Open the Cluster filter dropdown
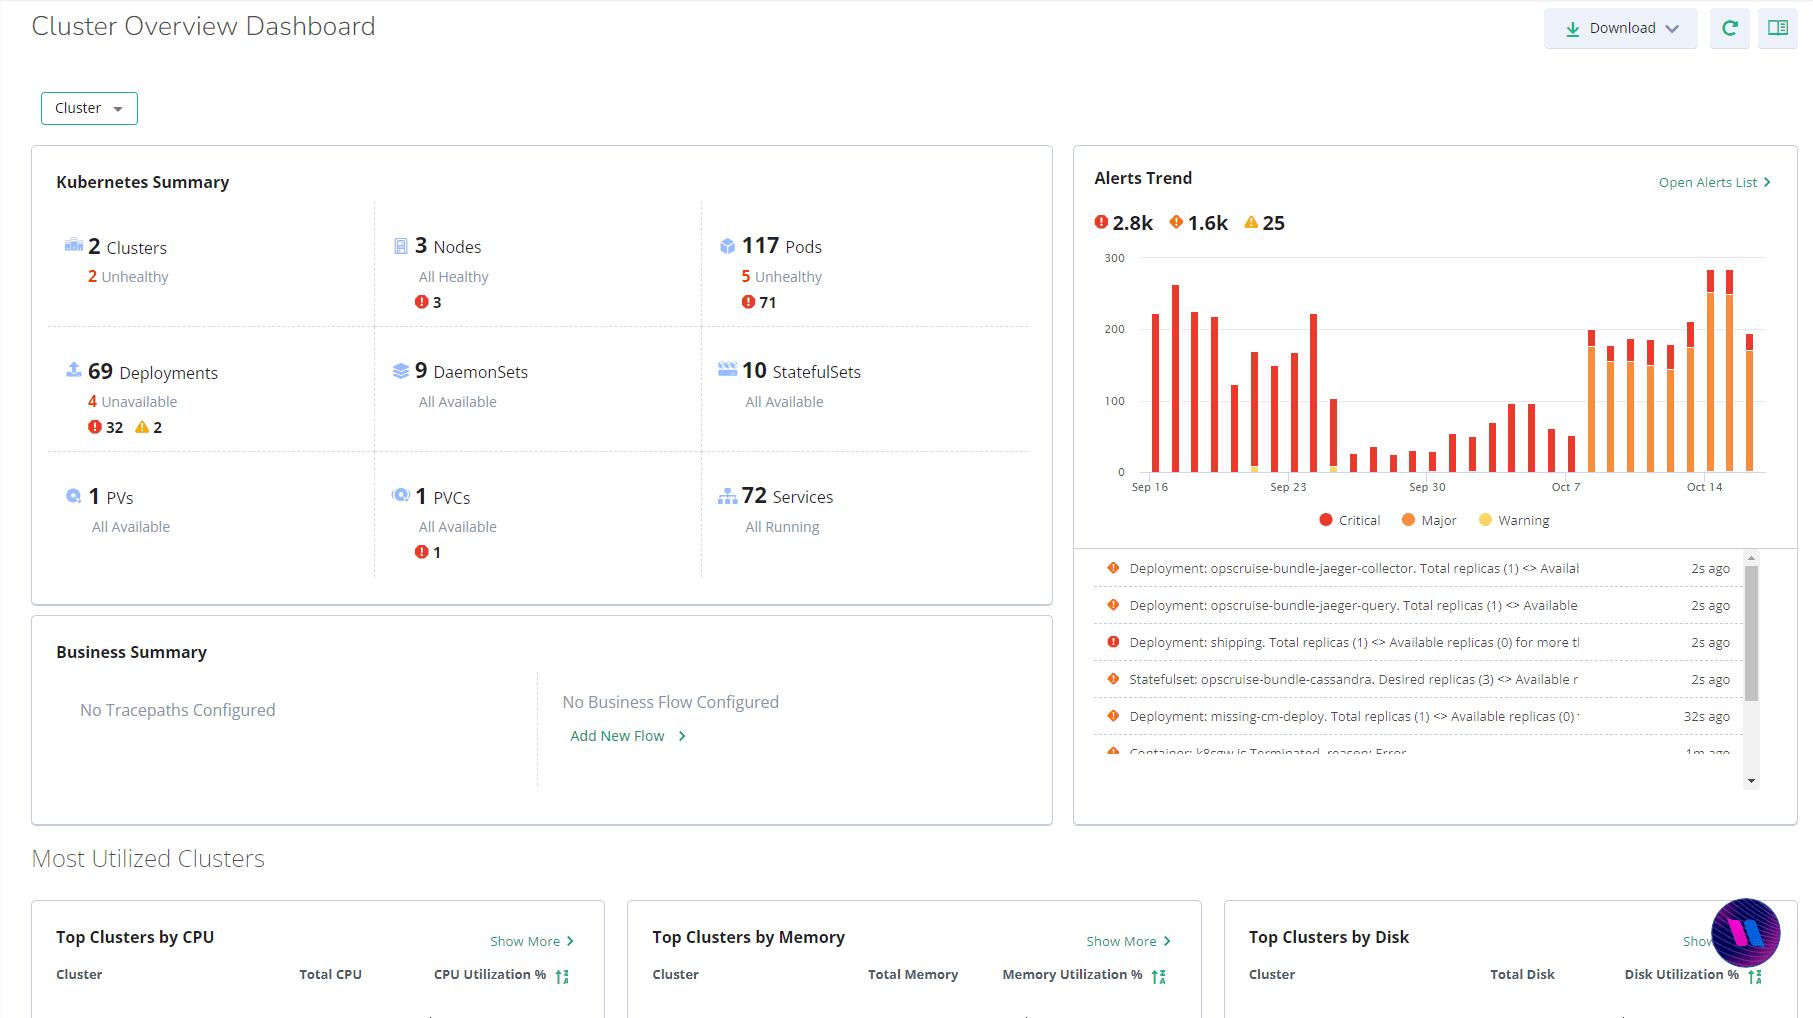This screenshot has height=1018, width=1813. [x=89, y=108]
